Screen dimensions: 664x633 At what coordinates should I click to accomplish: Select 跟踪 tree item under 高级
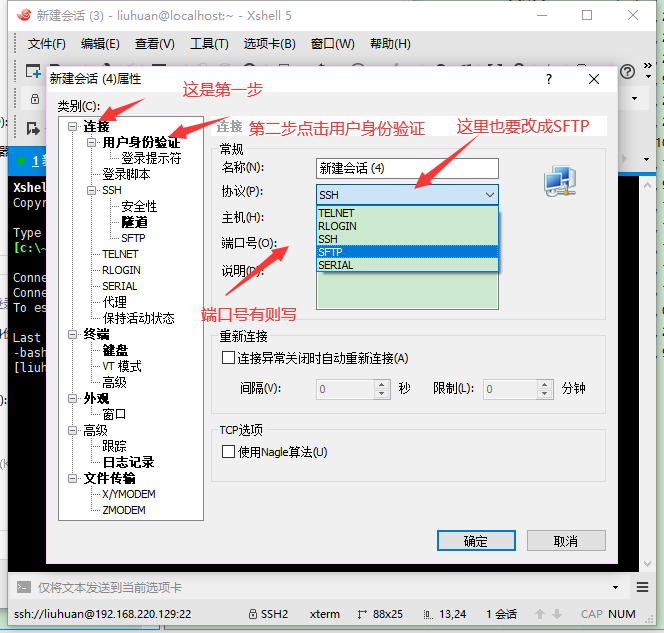click(114, 446)
